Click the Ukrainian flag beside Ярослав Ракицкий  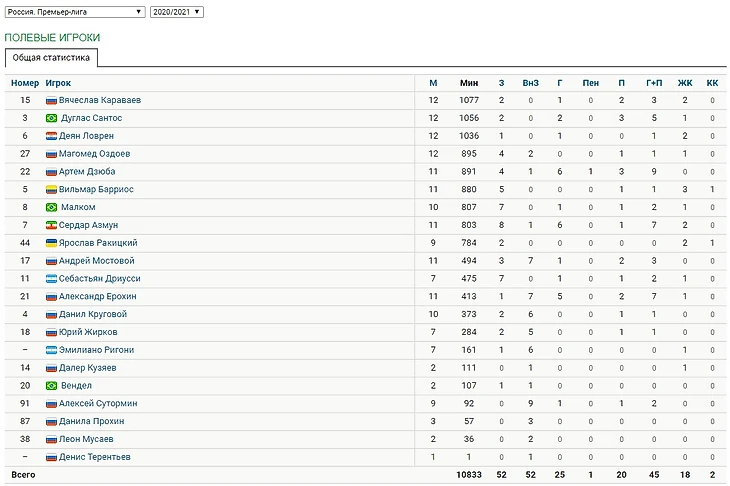51,243
